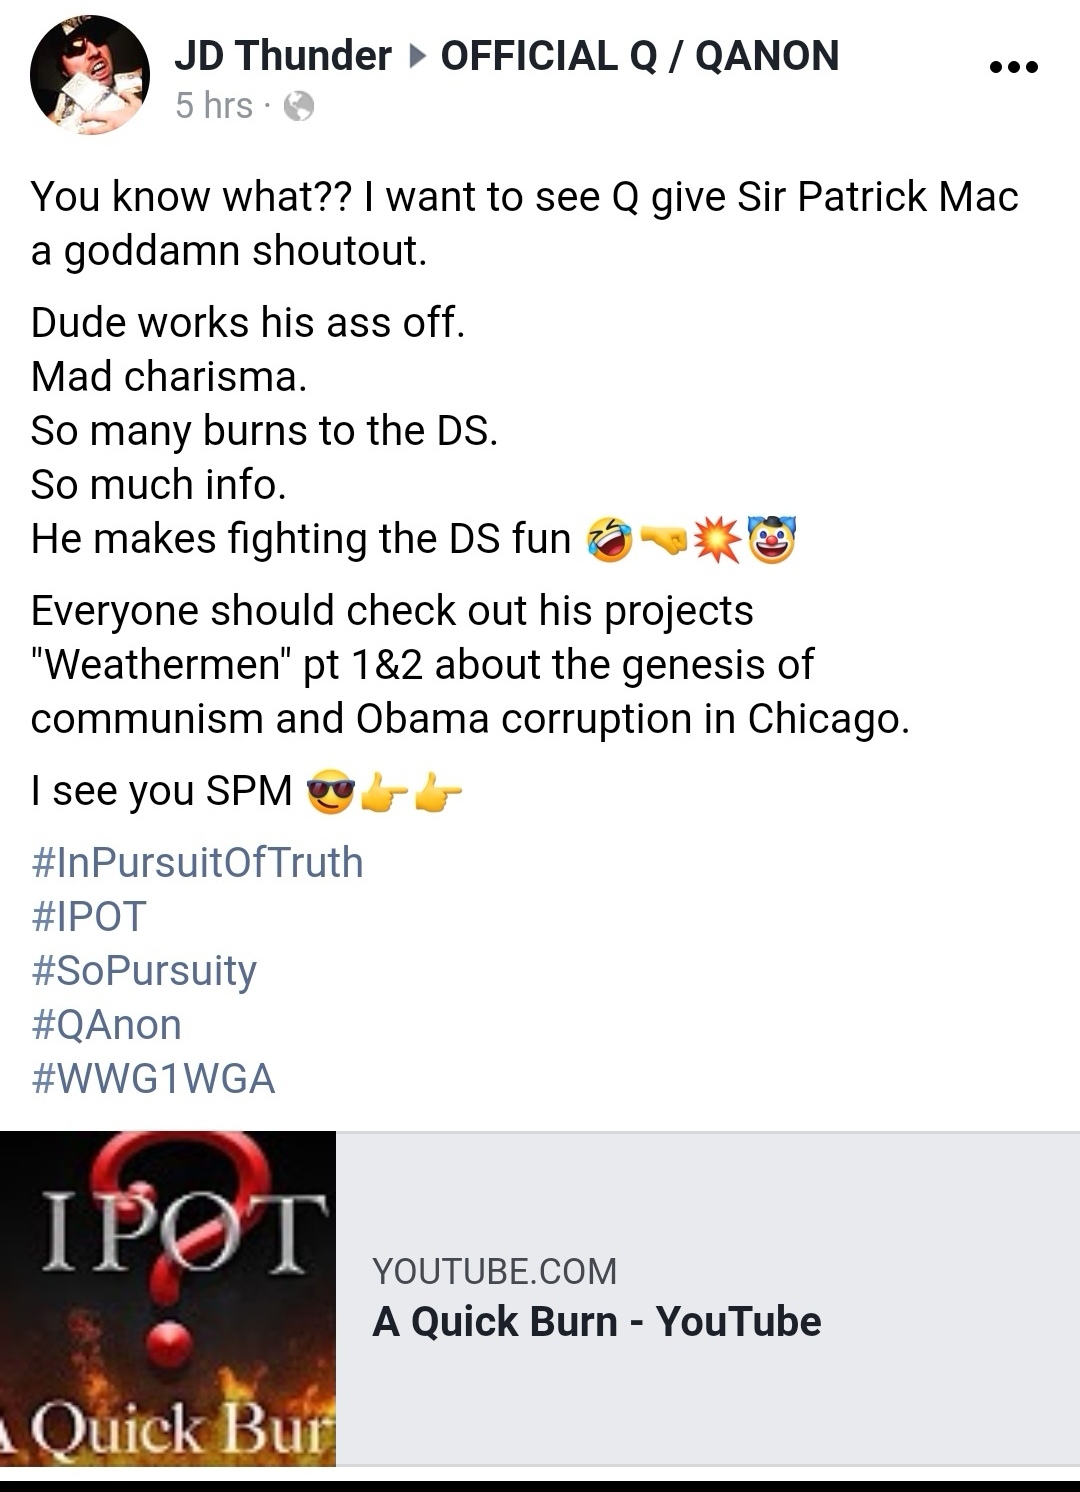The height and width of the screenshot is (1492, 1080).
Task: Open 'A Quick Burn - YouTube' link title
Action: [x=597, y=1322]
